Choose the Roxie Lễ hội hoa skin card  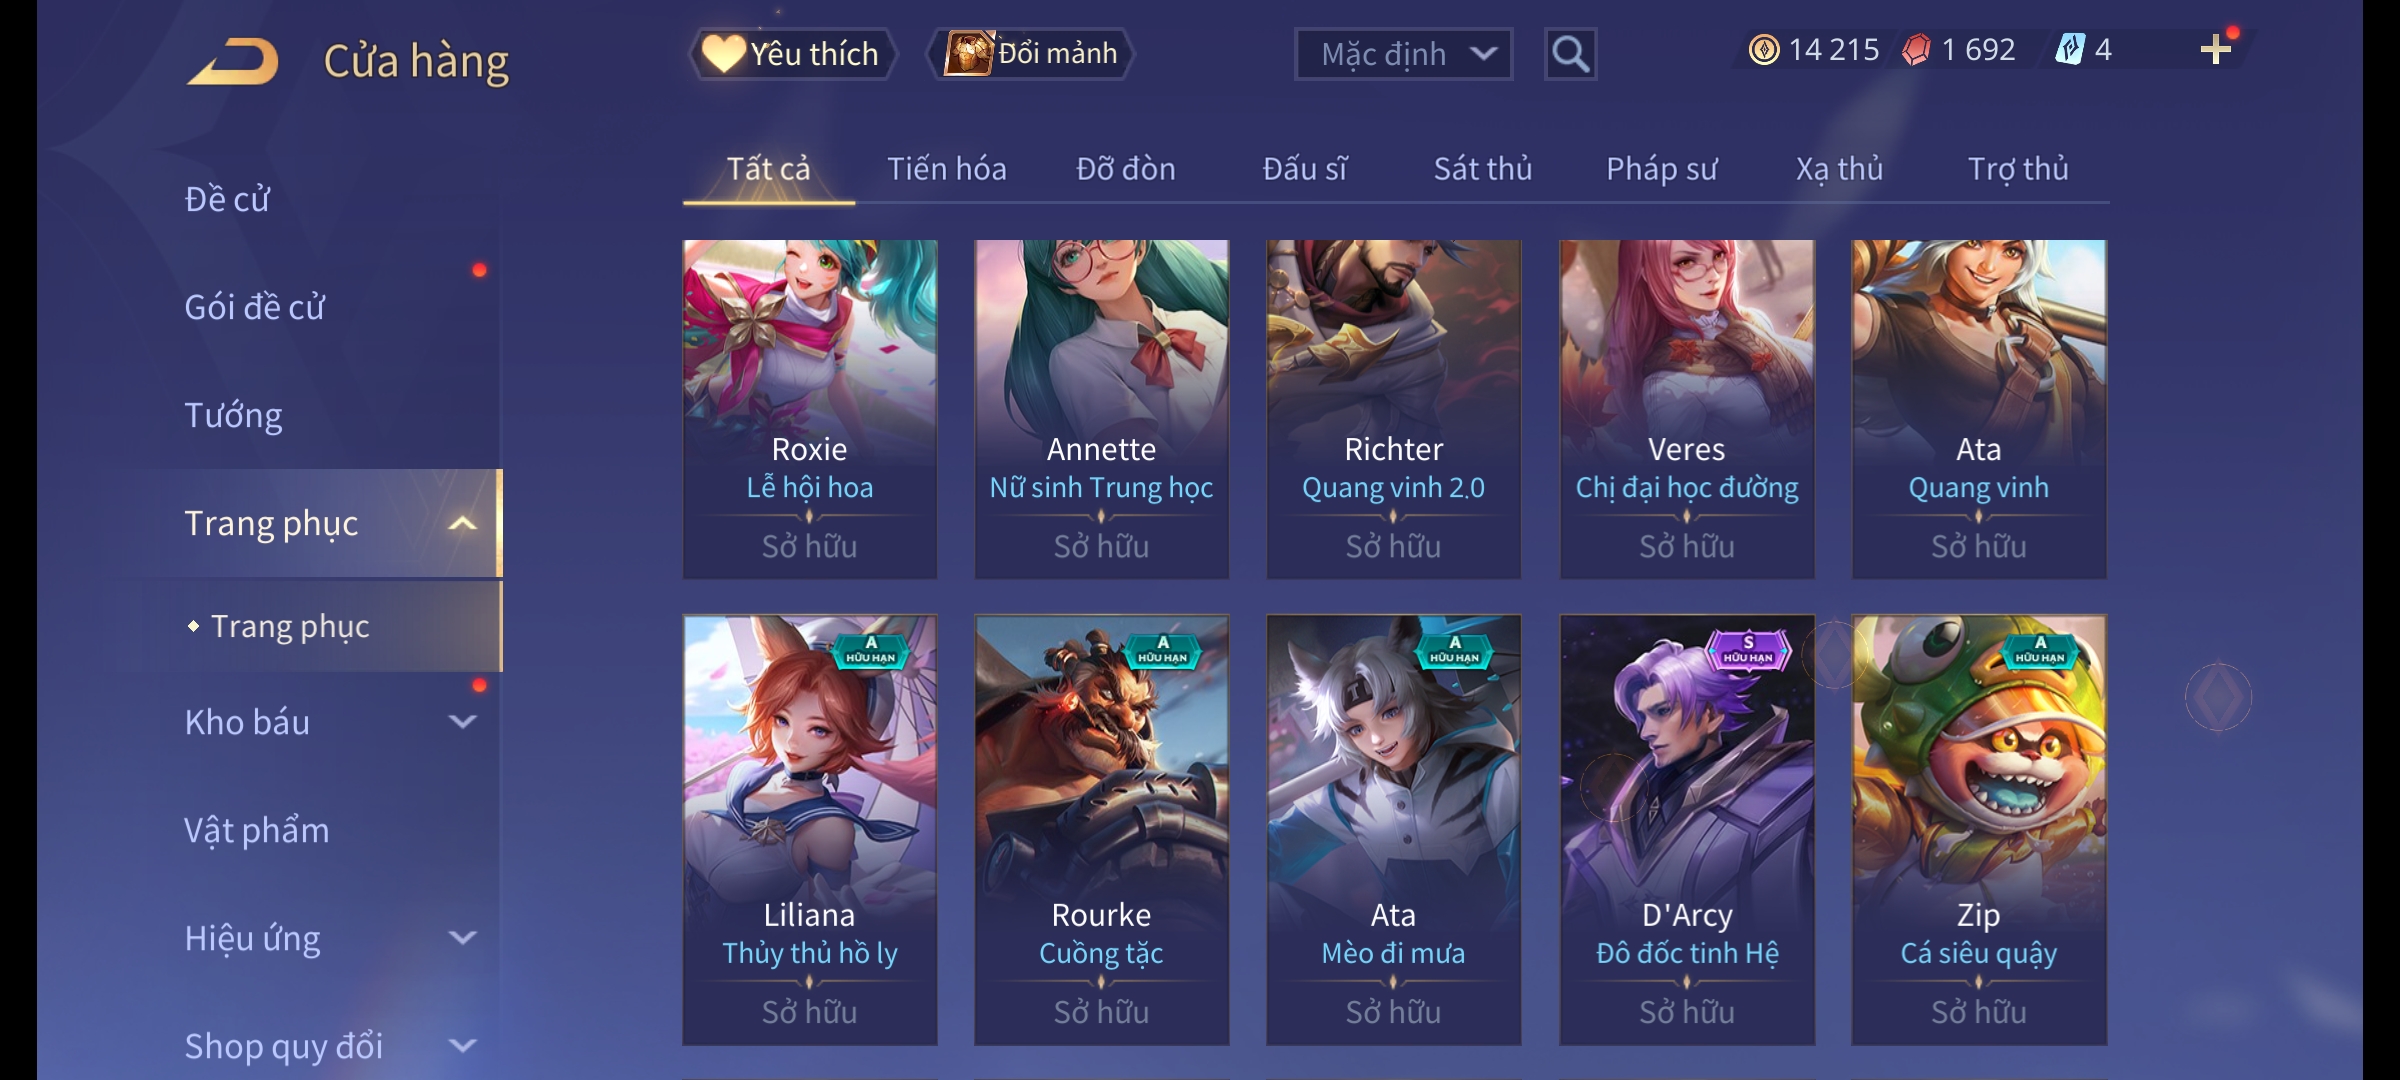(810, 409)
